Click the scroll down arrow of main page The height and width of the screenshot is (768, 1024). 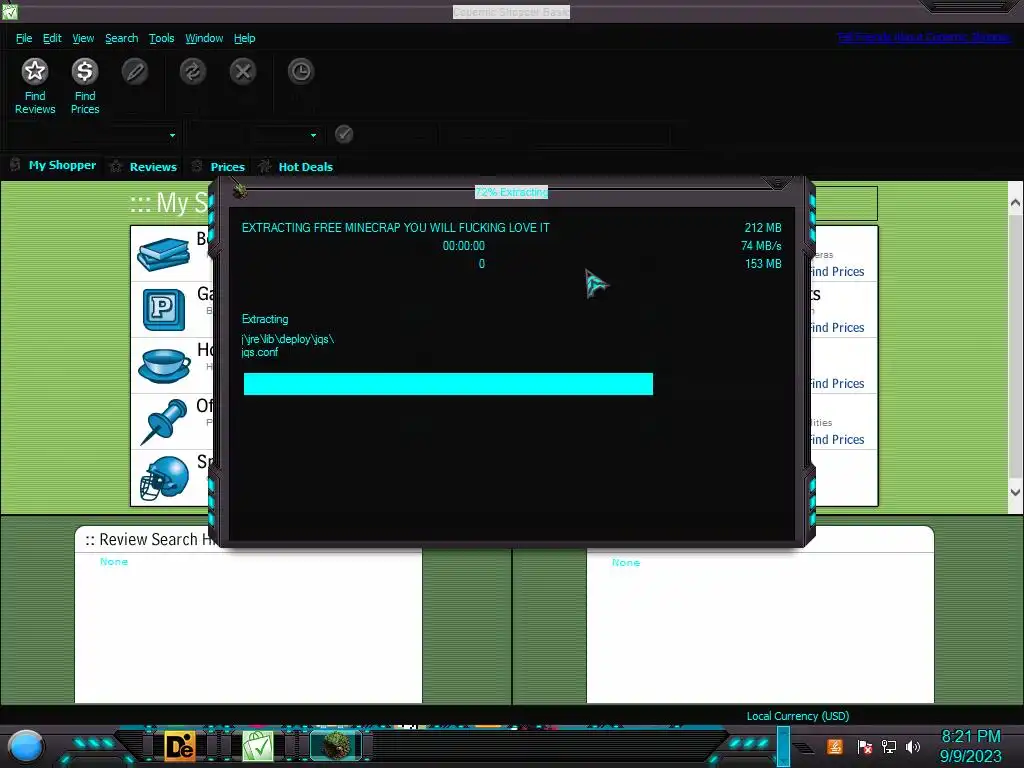[x=1016, y=492]
